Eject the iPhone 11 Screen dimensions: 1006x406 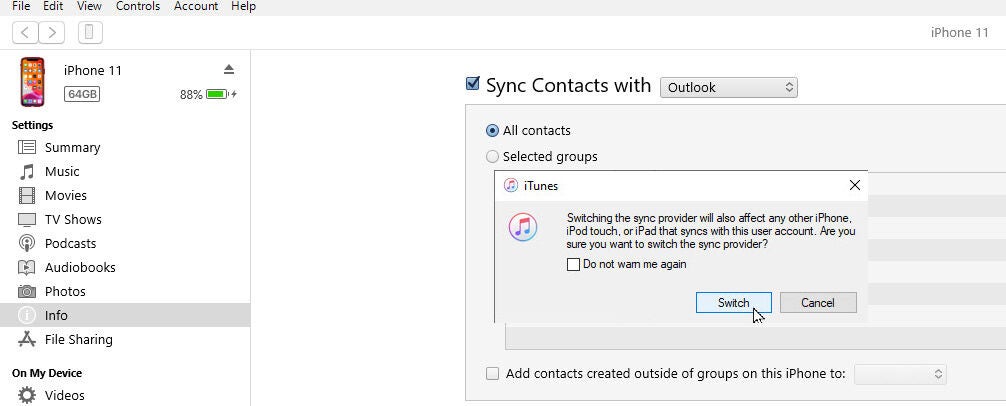tap(229, 69)
